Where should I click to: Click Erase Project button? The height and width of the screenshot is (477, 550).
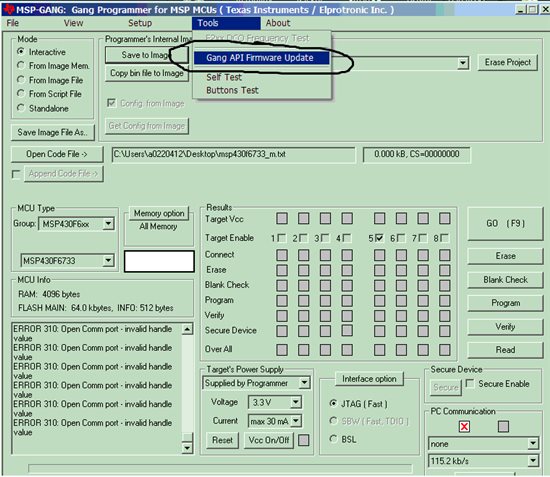(508, 62)
